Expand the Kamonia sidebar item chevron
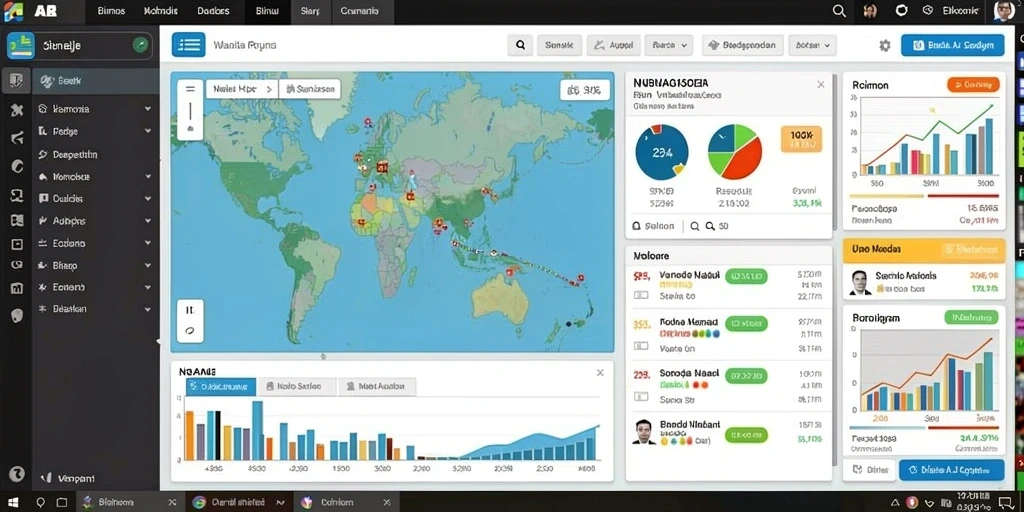This screenshot has width=1024, height=512. click(x=148, y=109)
